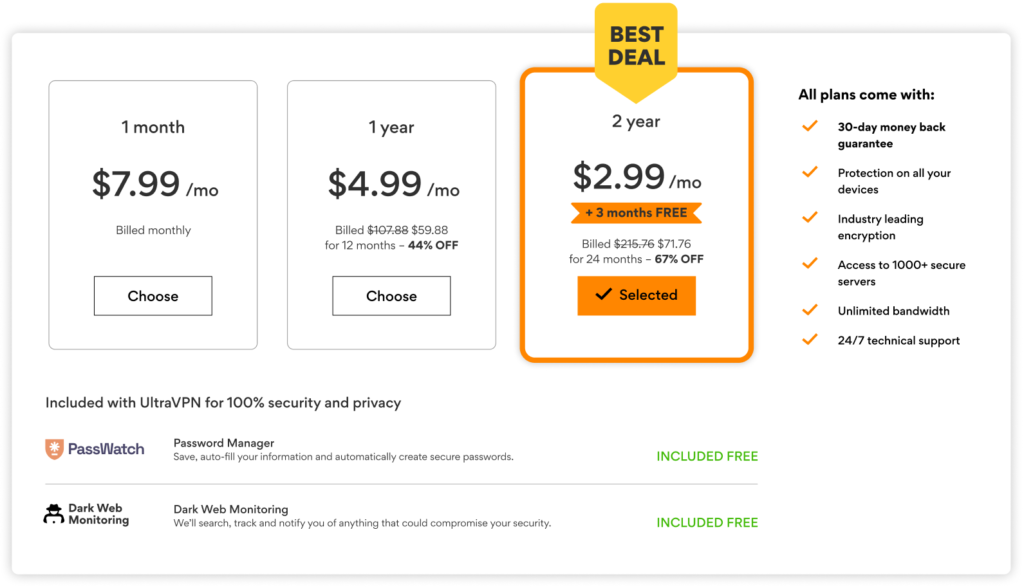Click the Dark Web Monitoring spy icon
Image resolution: width=1024 pixels, height=588 pixels.
click(x=55, y=513)
